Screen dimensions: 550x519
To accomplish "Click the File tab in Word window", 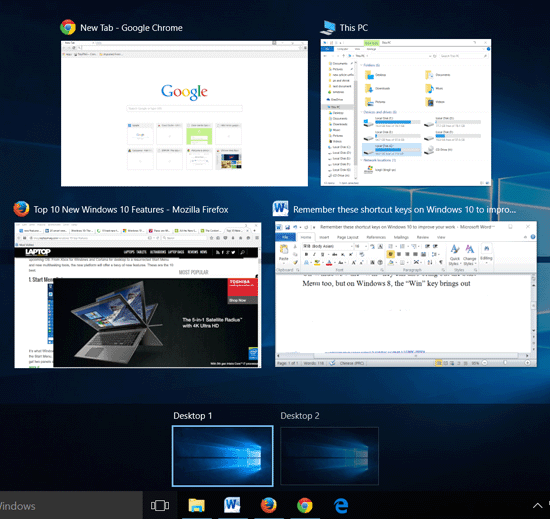I will pyautogui.click(x=285, y=237).
